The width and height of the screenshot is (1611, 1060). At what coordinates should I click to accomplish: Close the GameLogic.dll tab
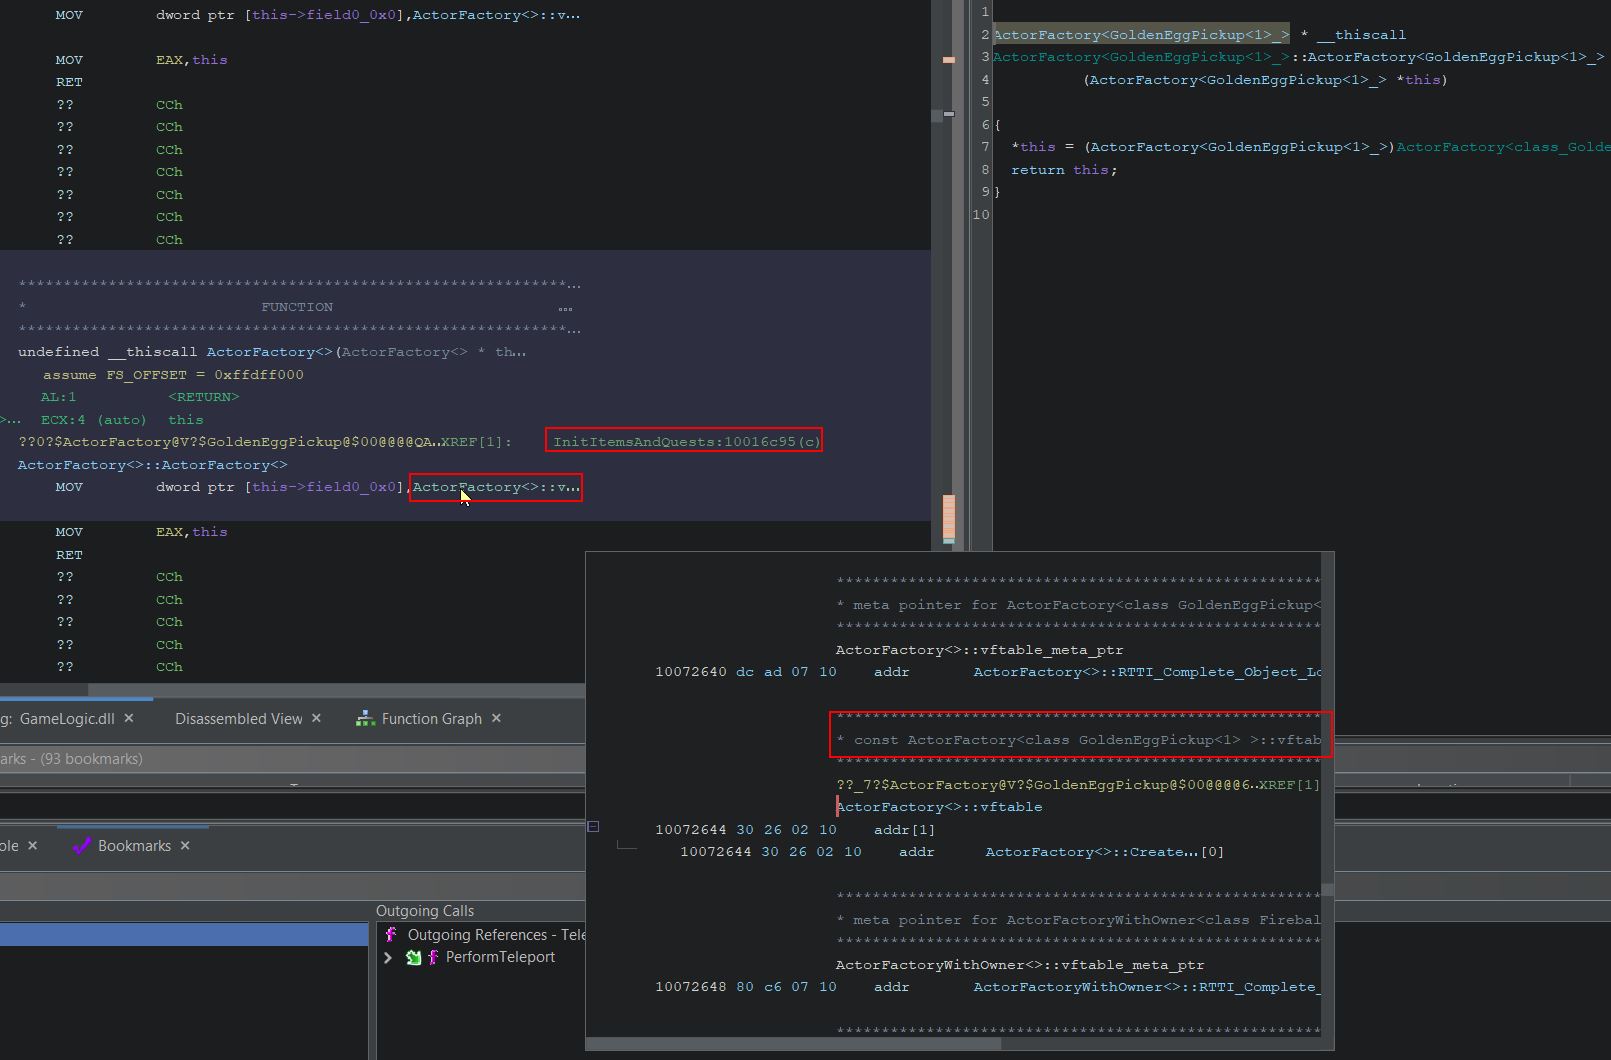point(129,718)
